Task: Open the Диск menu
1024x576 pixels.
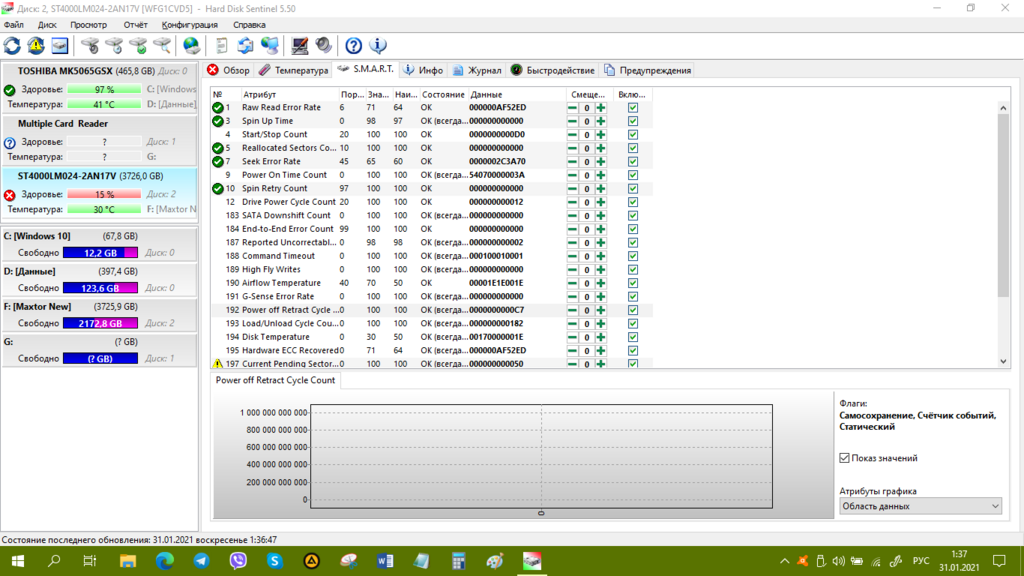Action: point(47,25)
